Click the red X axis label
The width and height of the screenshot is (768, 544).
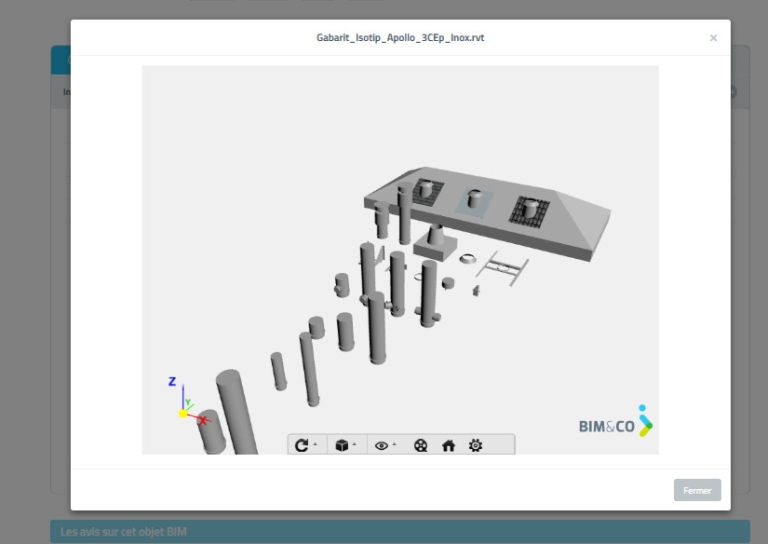point(203,420)
